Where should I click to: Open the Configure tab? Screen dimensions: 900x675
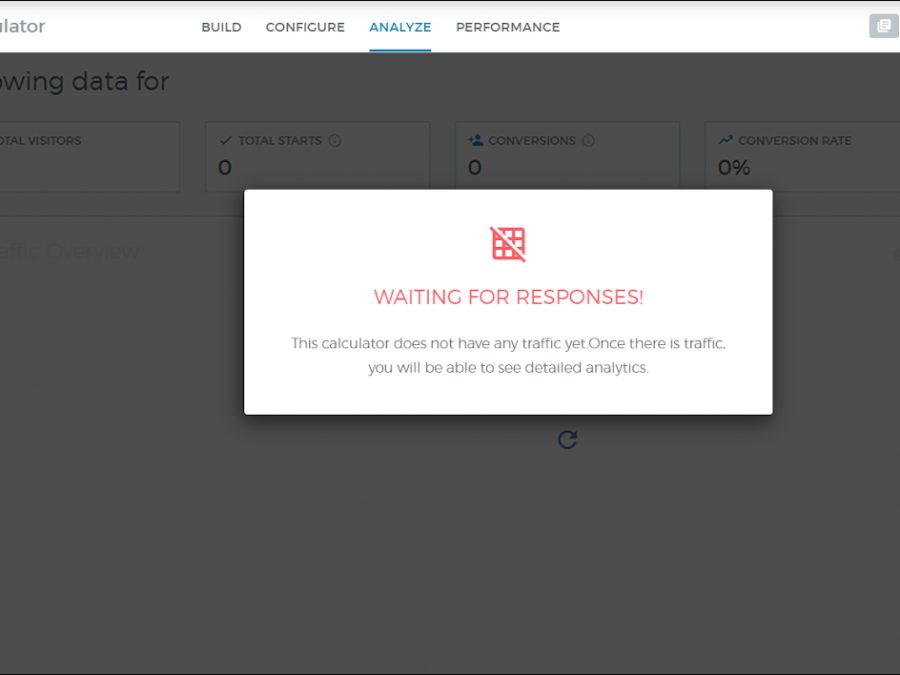[305, 27]
